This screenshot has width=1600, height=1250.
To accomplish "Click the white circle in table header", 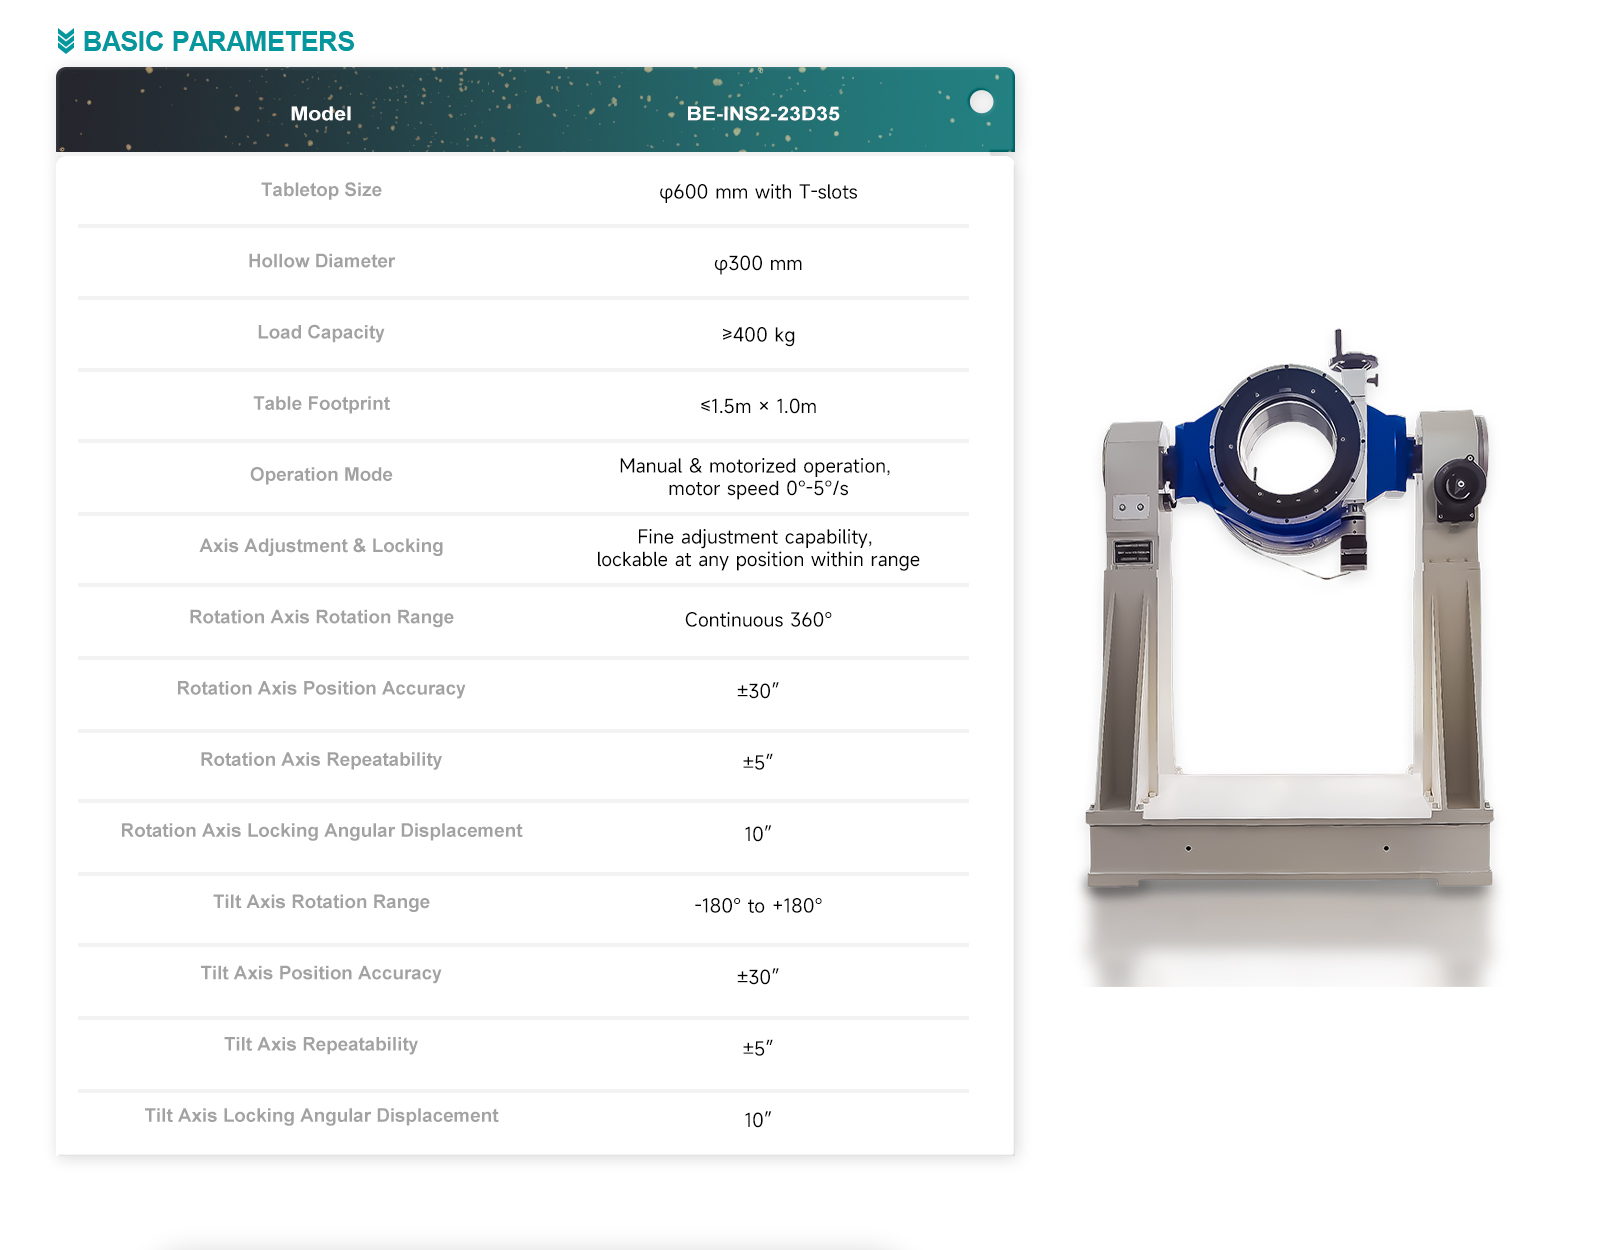I will click(981, 102).
